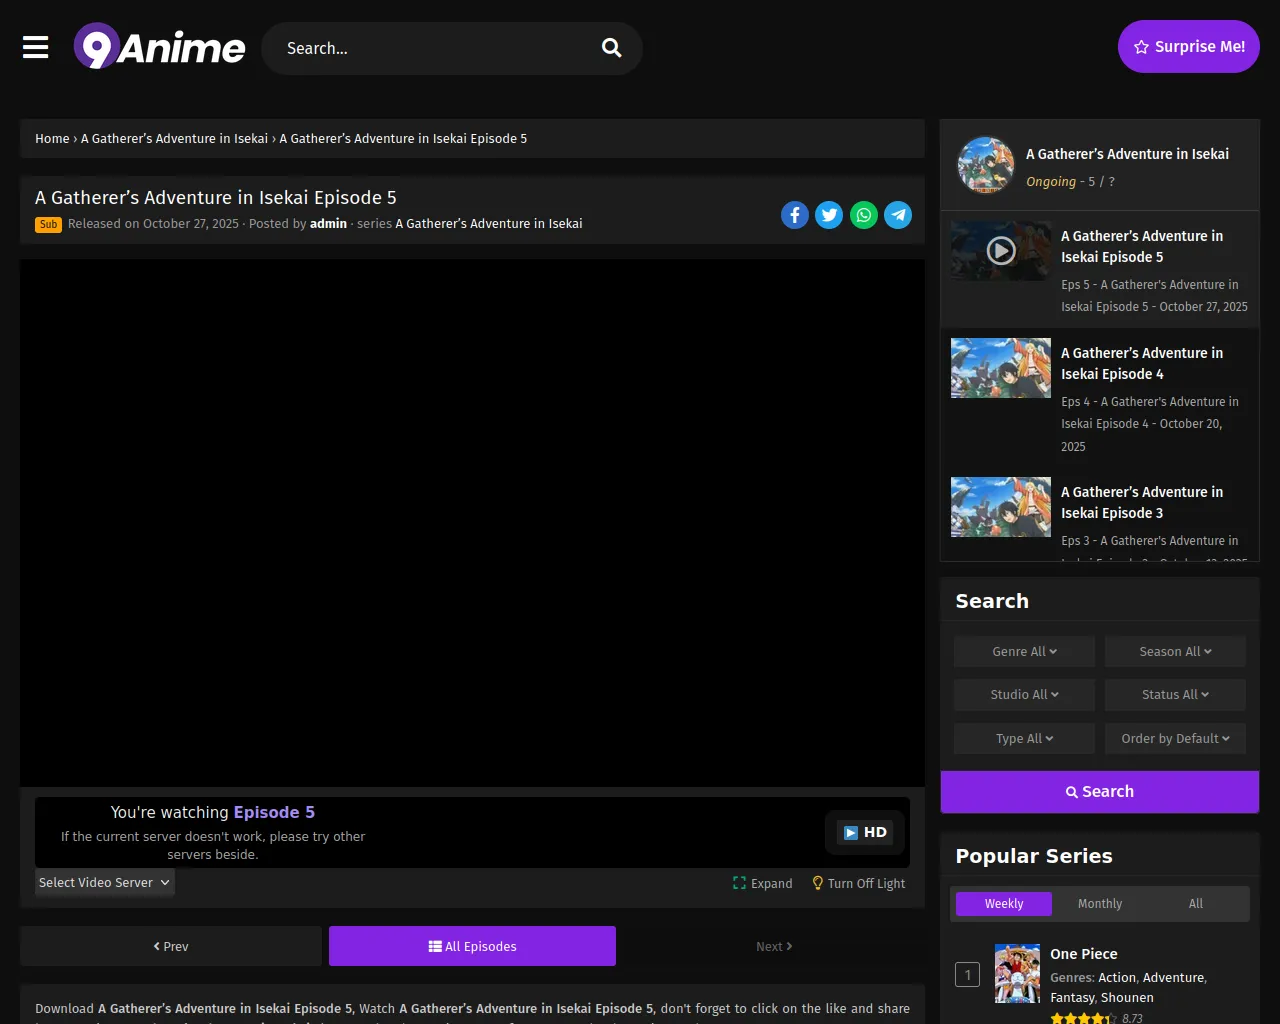Open Select Video Server dropdown
1280x1024 pixels.
pos(104,882)
